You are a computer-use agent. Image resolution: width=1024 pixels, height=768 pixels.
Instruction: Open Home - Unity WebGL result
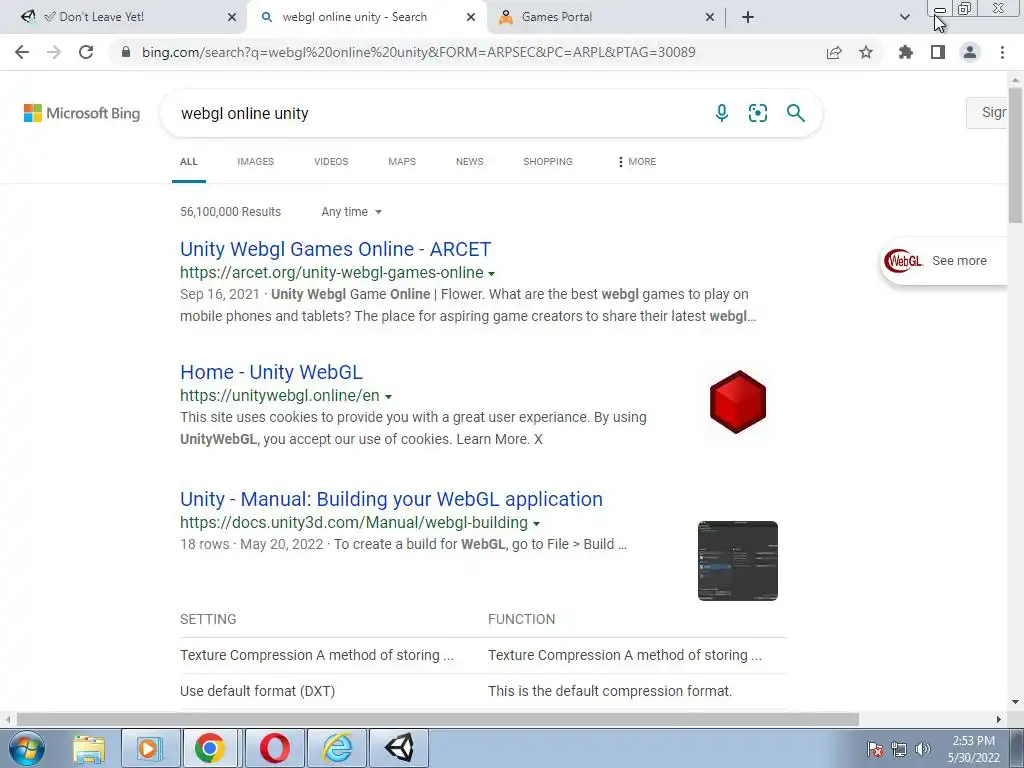tap(271, 372)
